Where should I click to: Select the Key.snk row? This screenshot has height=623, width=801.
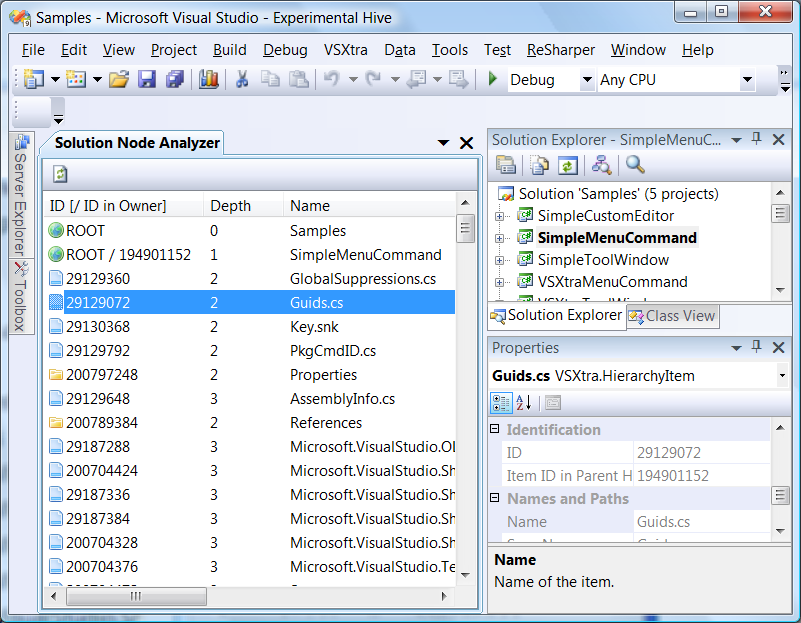point(251,327)
